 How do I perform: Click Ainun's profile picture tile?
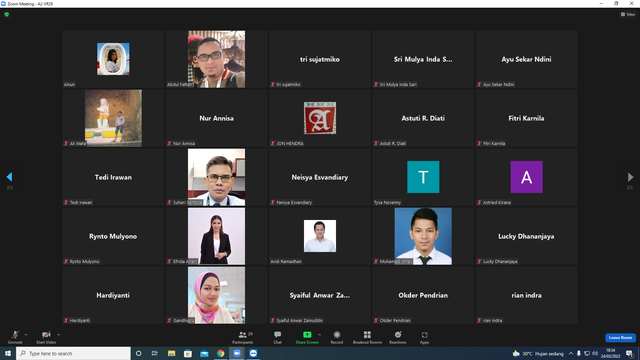pos(113,59)
